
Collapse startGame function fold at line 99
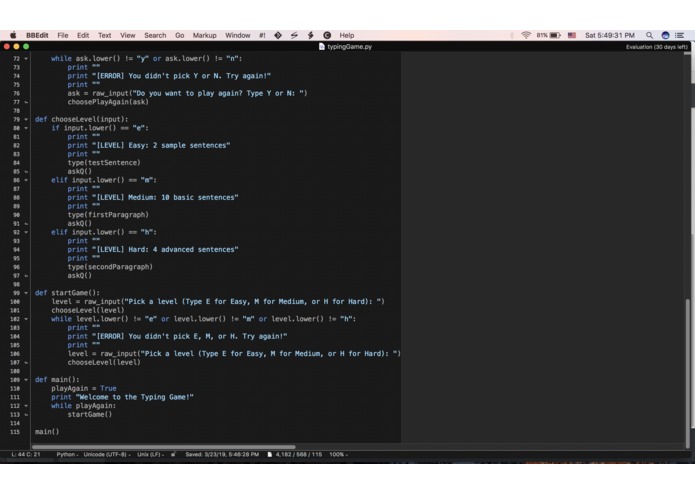pyautogui.click(x=26, y=293)
